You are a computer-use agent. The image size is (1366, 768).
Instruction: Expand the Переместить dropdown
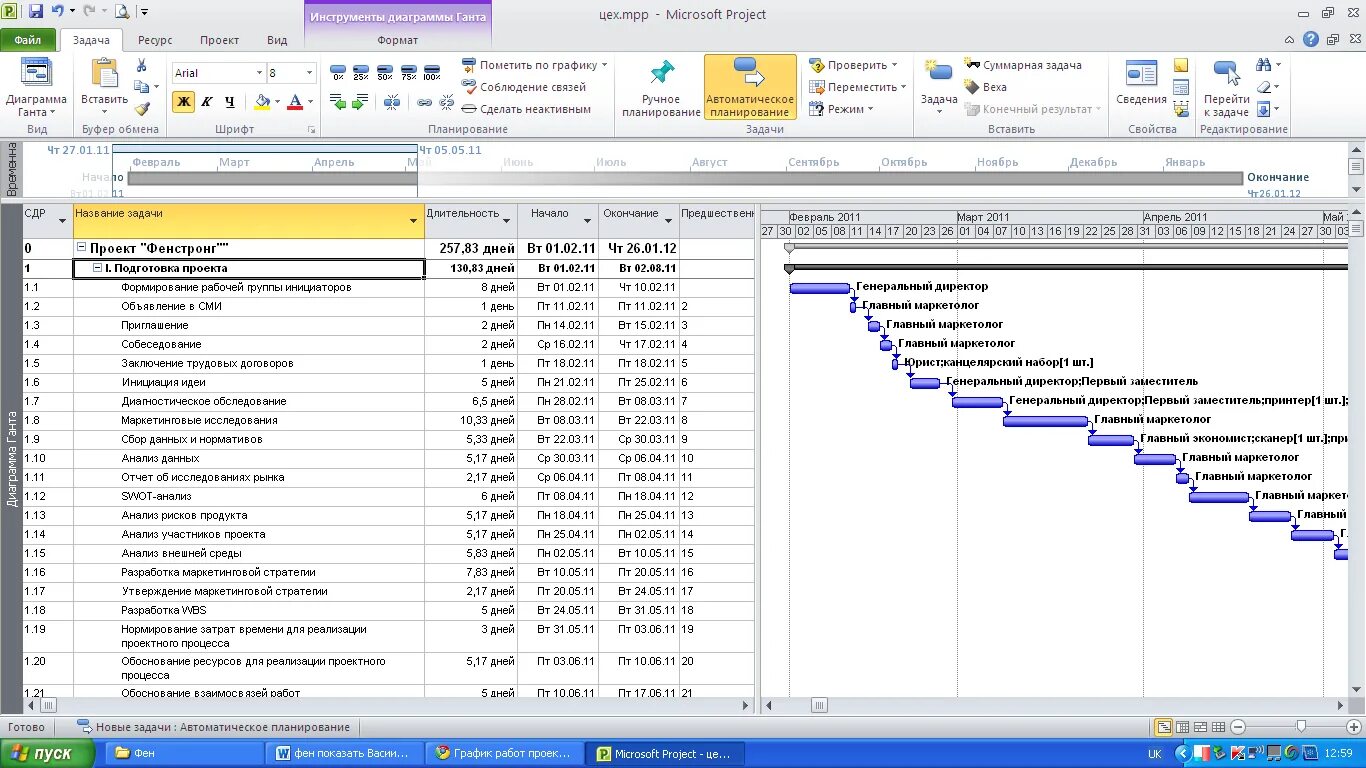point(858,87)
